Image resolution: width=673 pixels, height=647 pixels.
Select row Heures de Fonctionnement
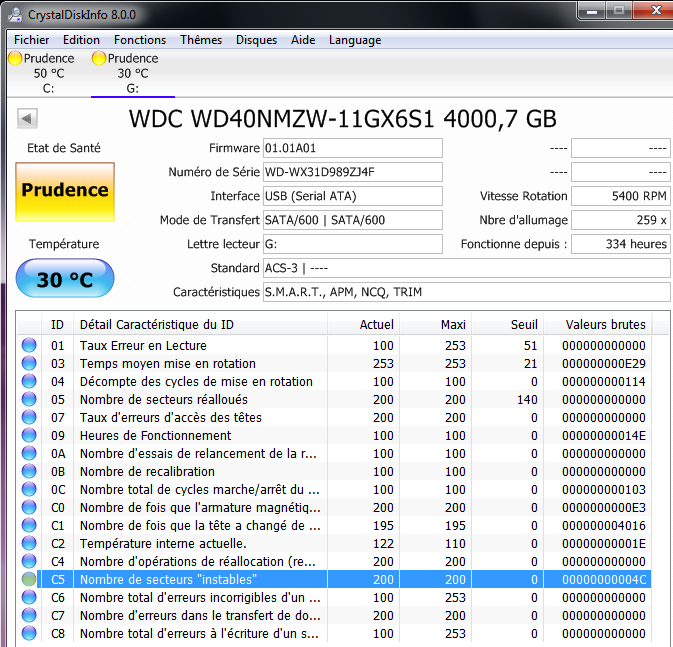334,435
